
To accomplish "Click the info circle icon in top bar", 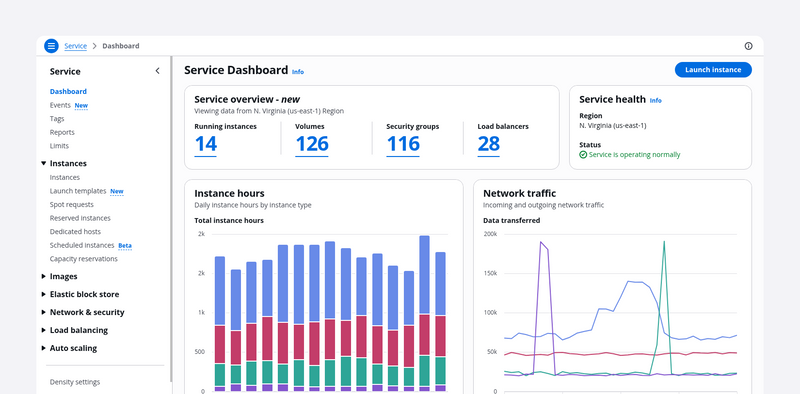I will [748, 46].
